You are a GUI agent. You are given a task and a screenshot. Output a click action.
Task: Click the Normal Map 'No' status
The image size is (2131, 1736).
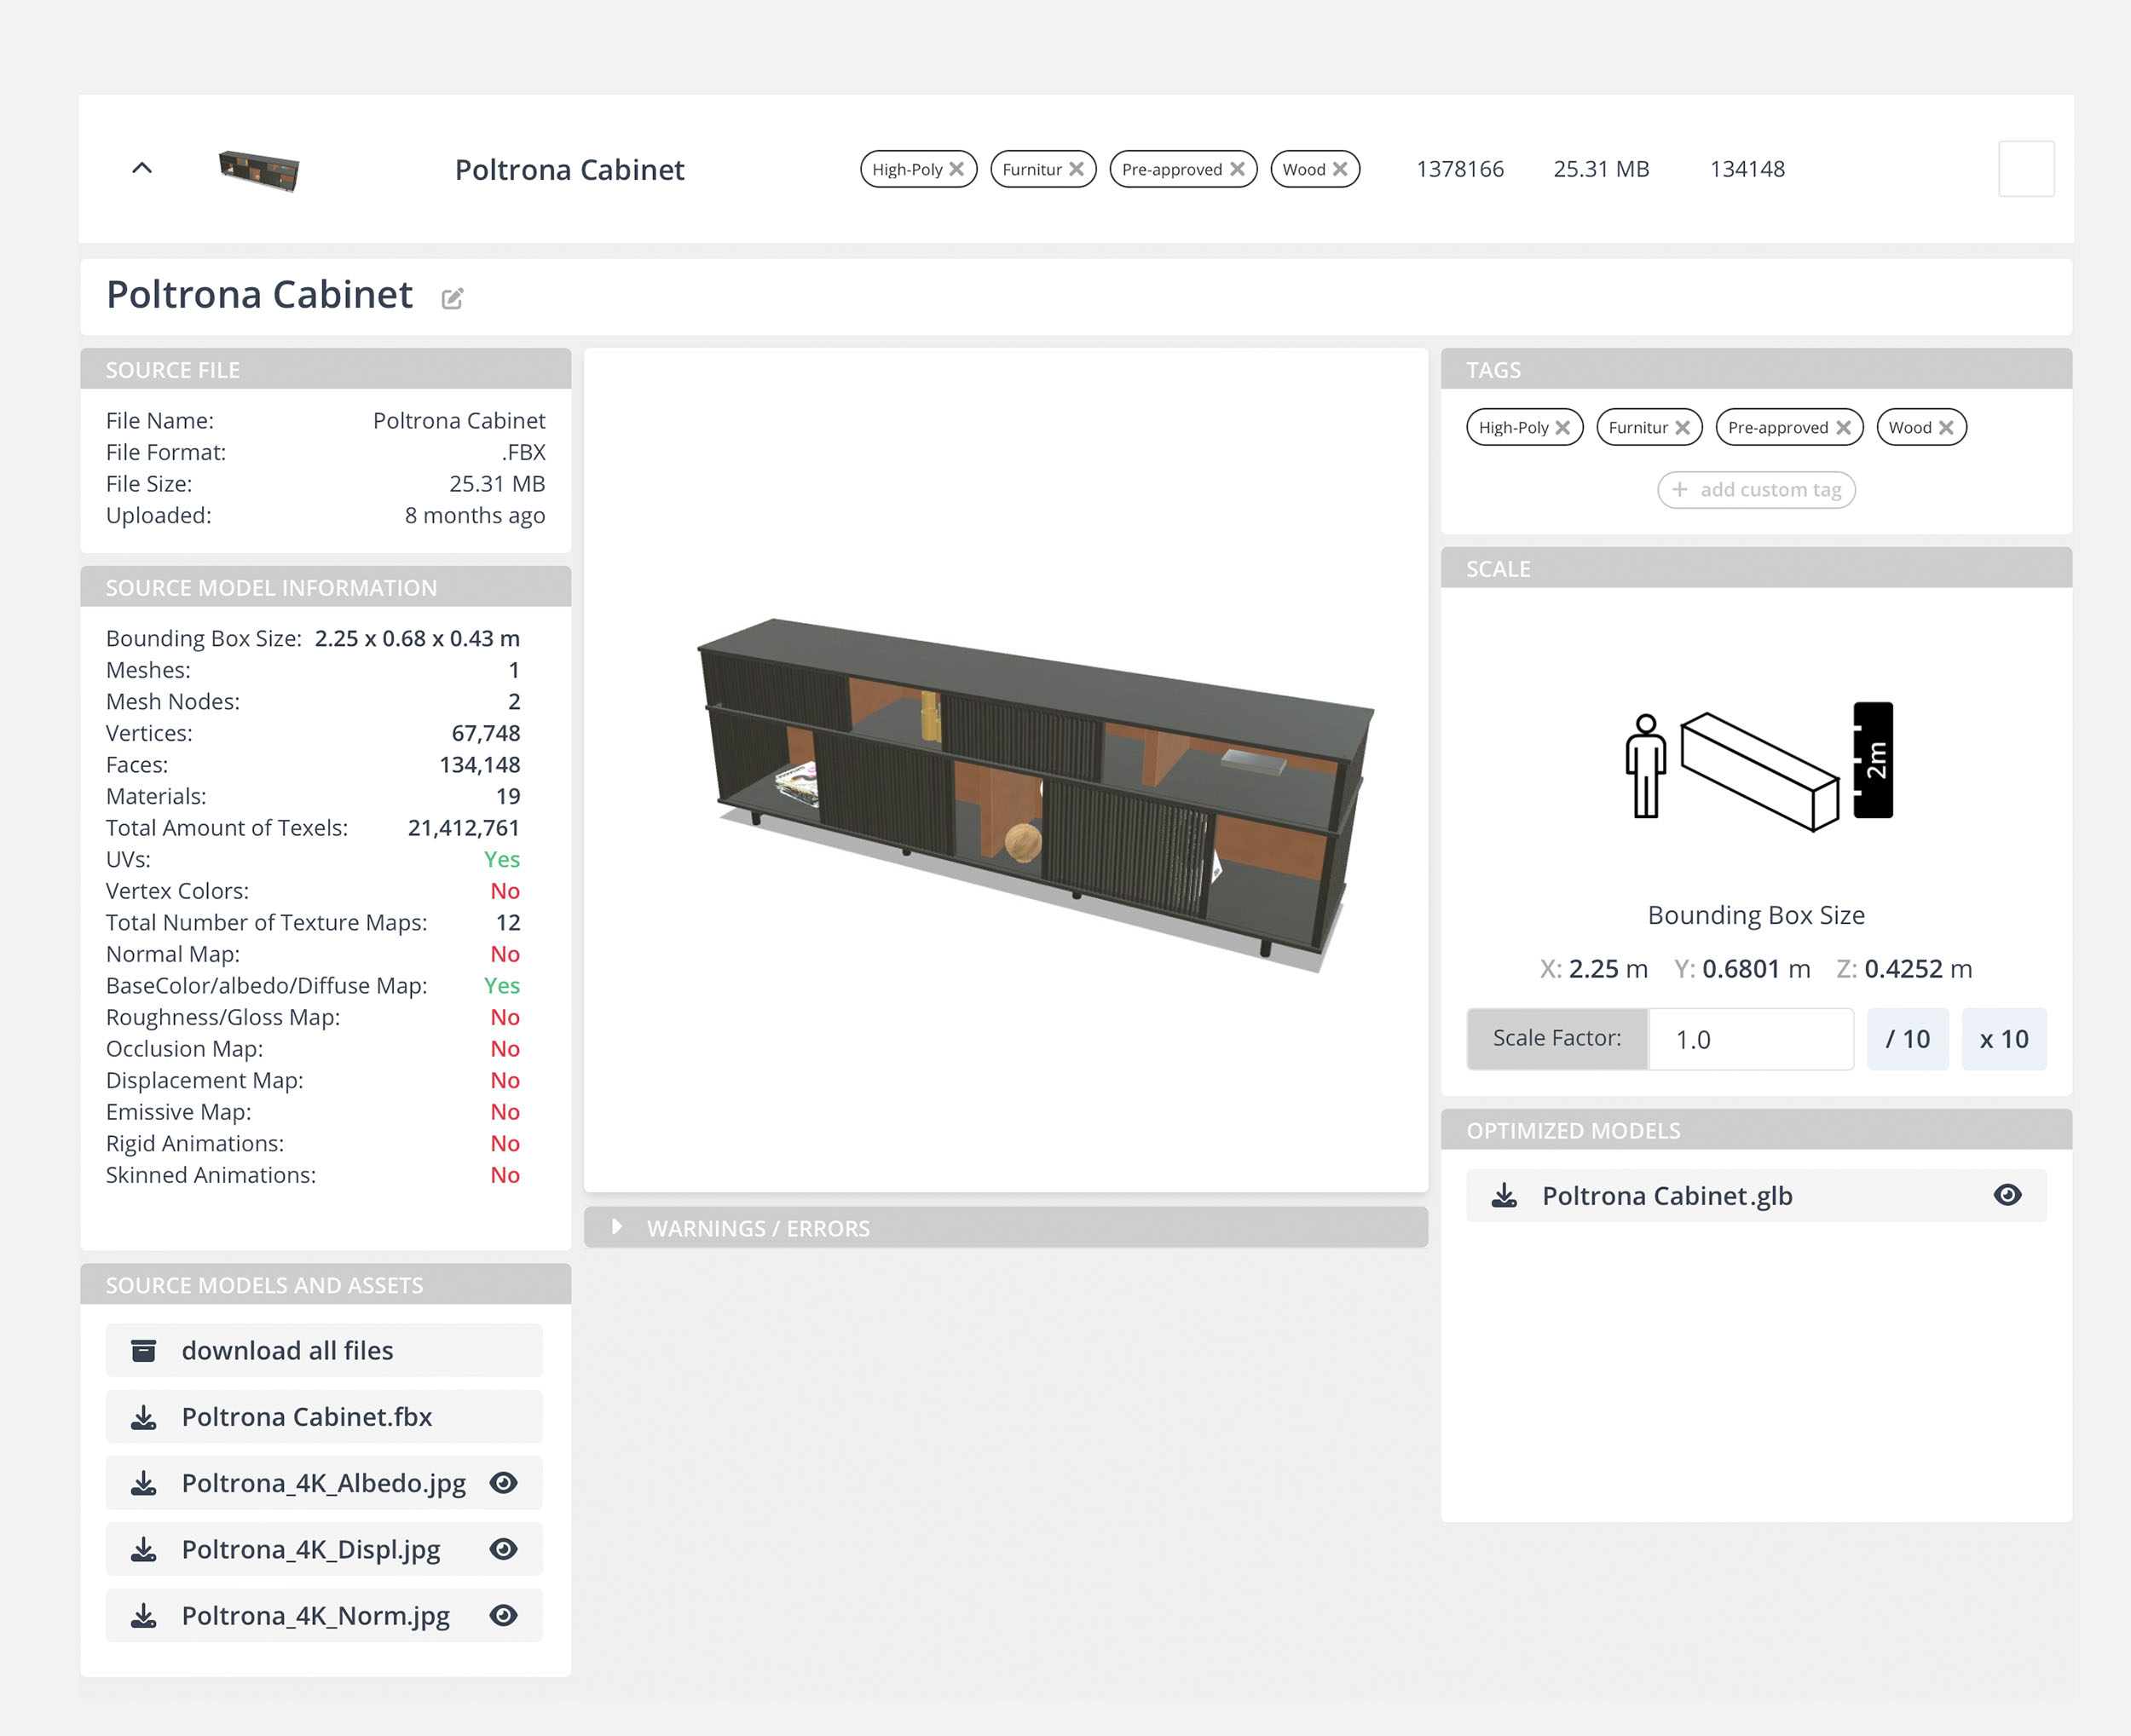coord(505,954)
